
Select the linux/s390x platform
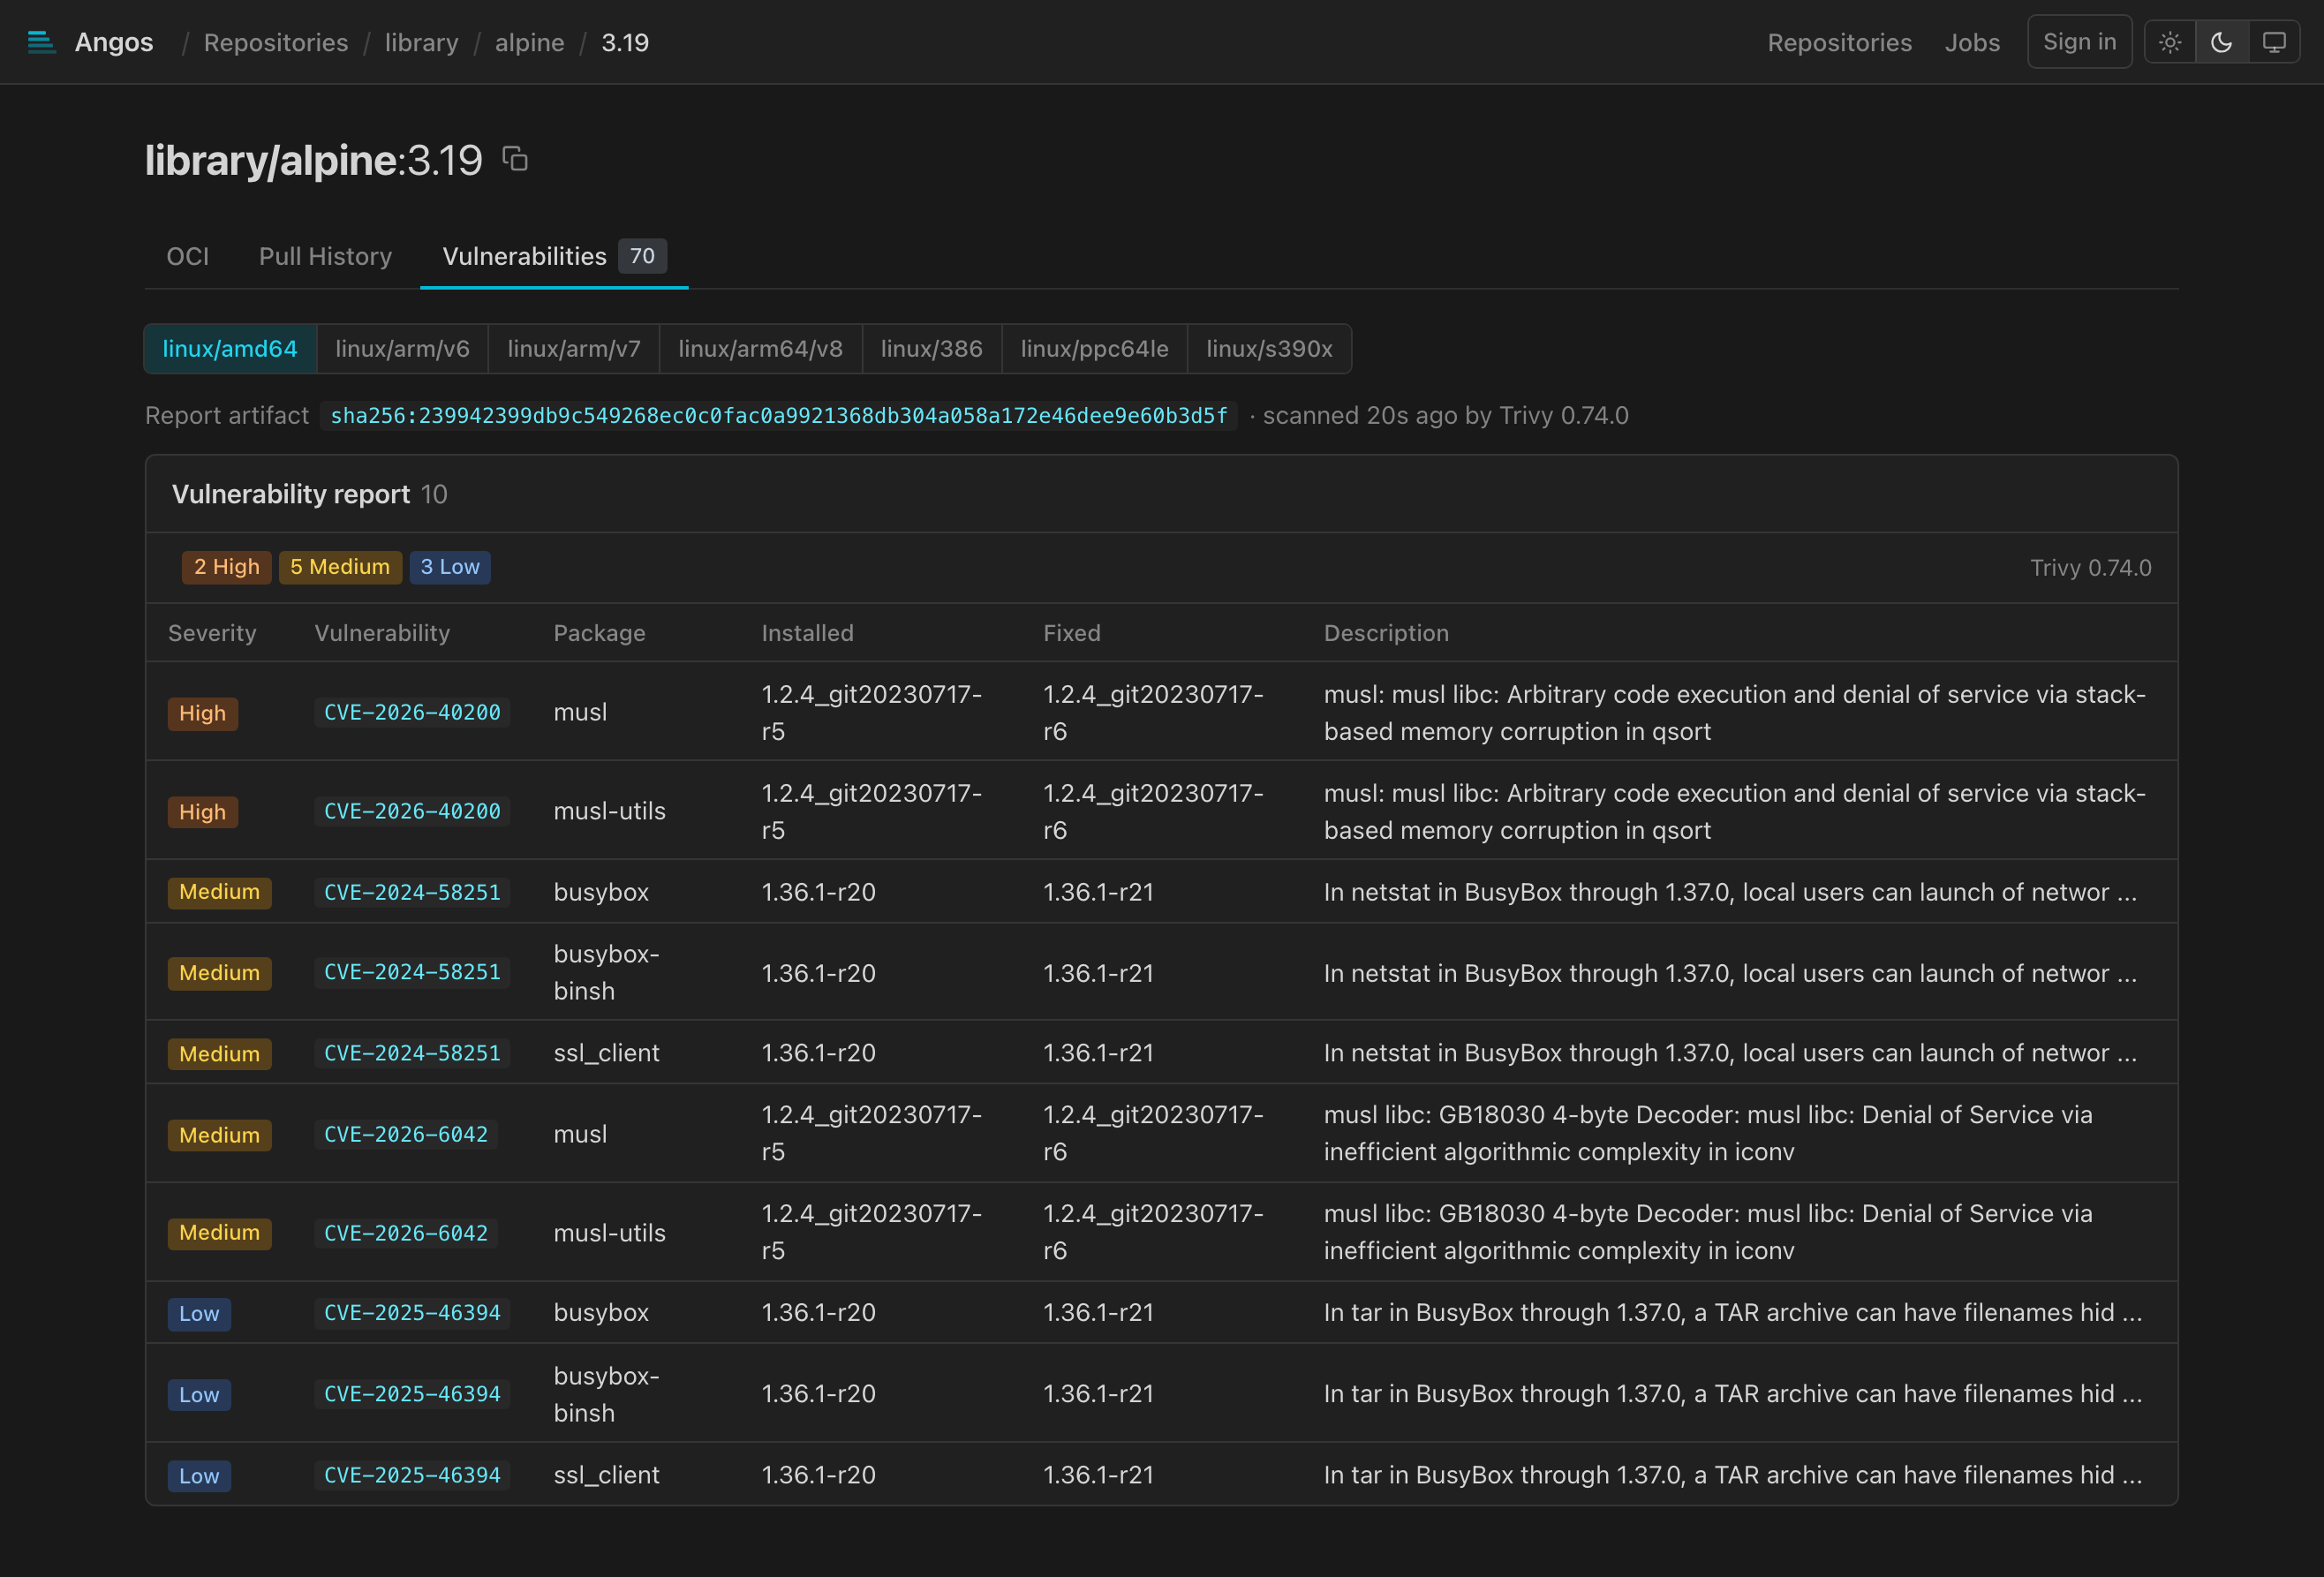pos(1270,349)
